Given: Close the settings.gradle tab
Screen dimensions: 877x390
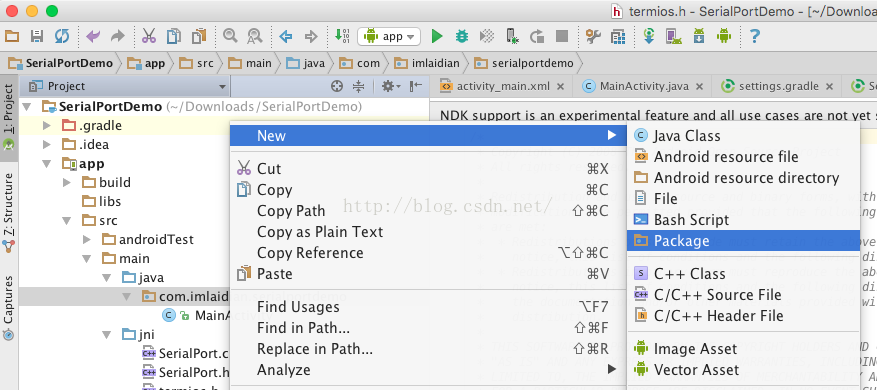Looking at the screenshot, I should (x=829, y=87).
